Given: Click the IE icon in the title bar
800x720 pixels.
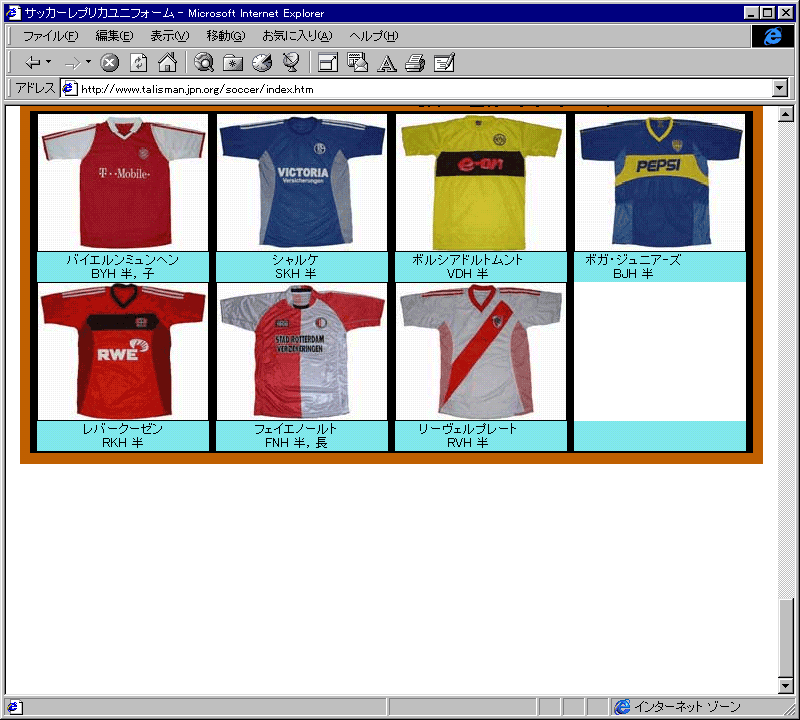Looking at the screenshot, I should pos(13,13).
